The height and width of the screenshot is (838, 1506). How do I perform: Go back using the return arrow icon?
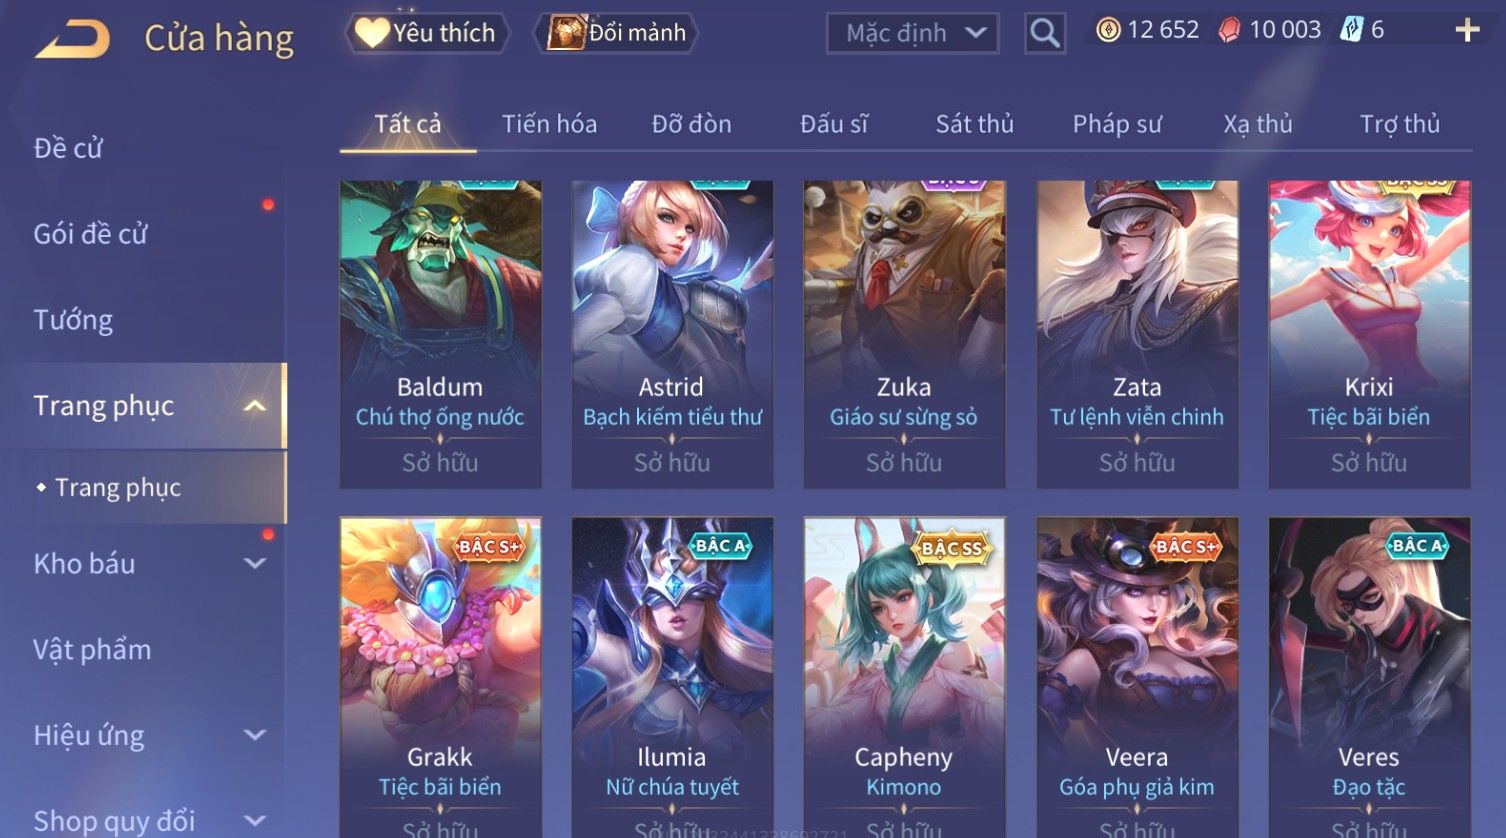tap(72, 40)
